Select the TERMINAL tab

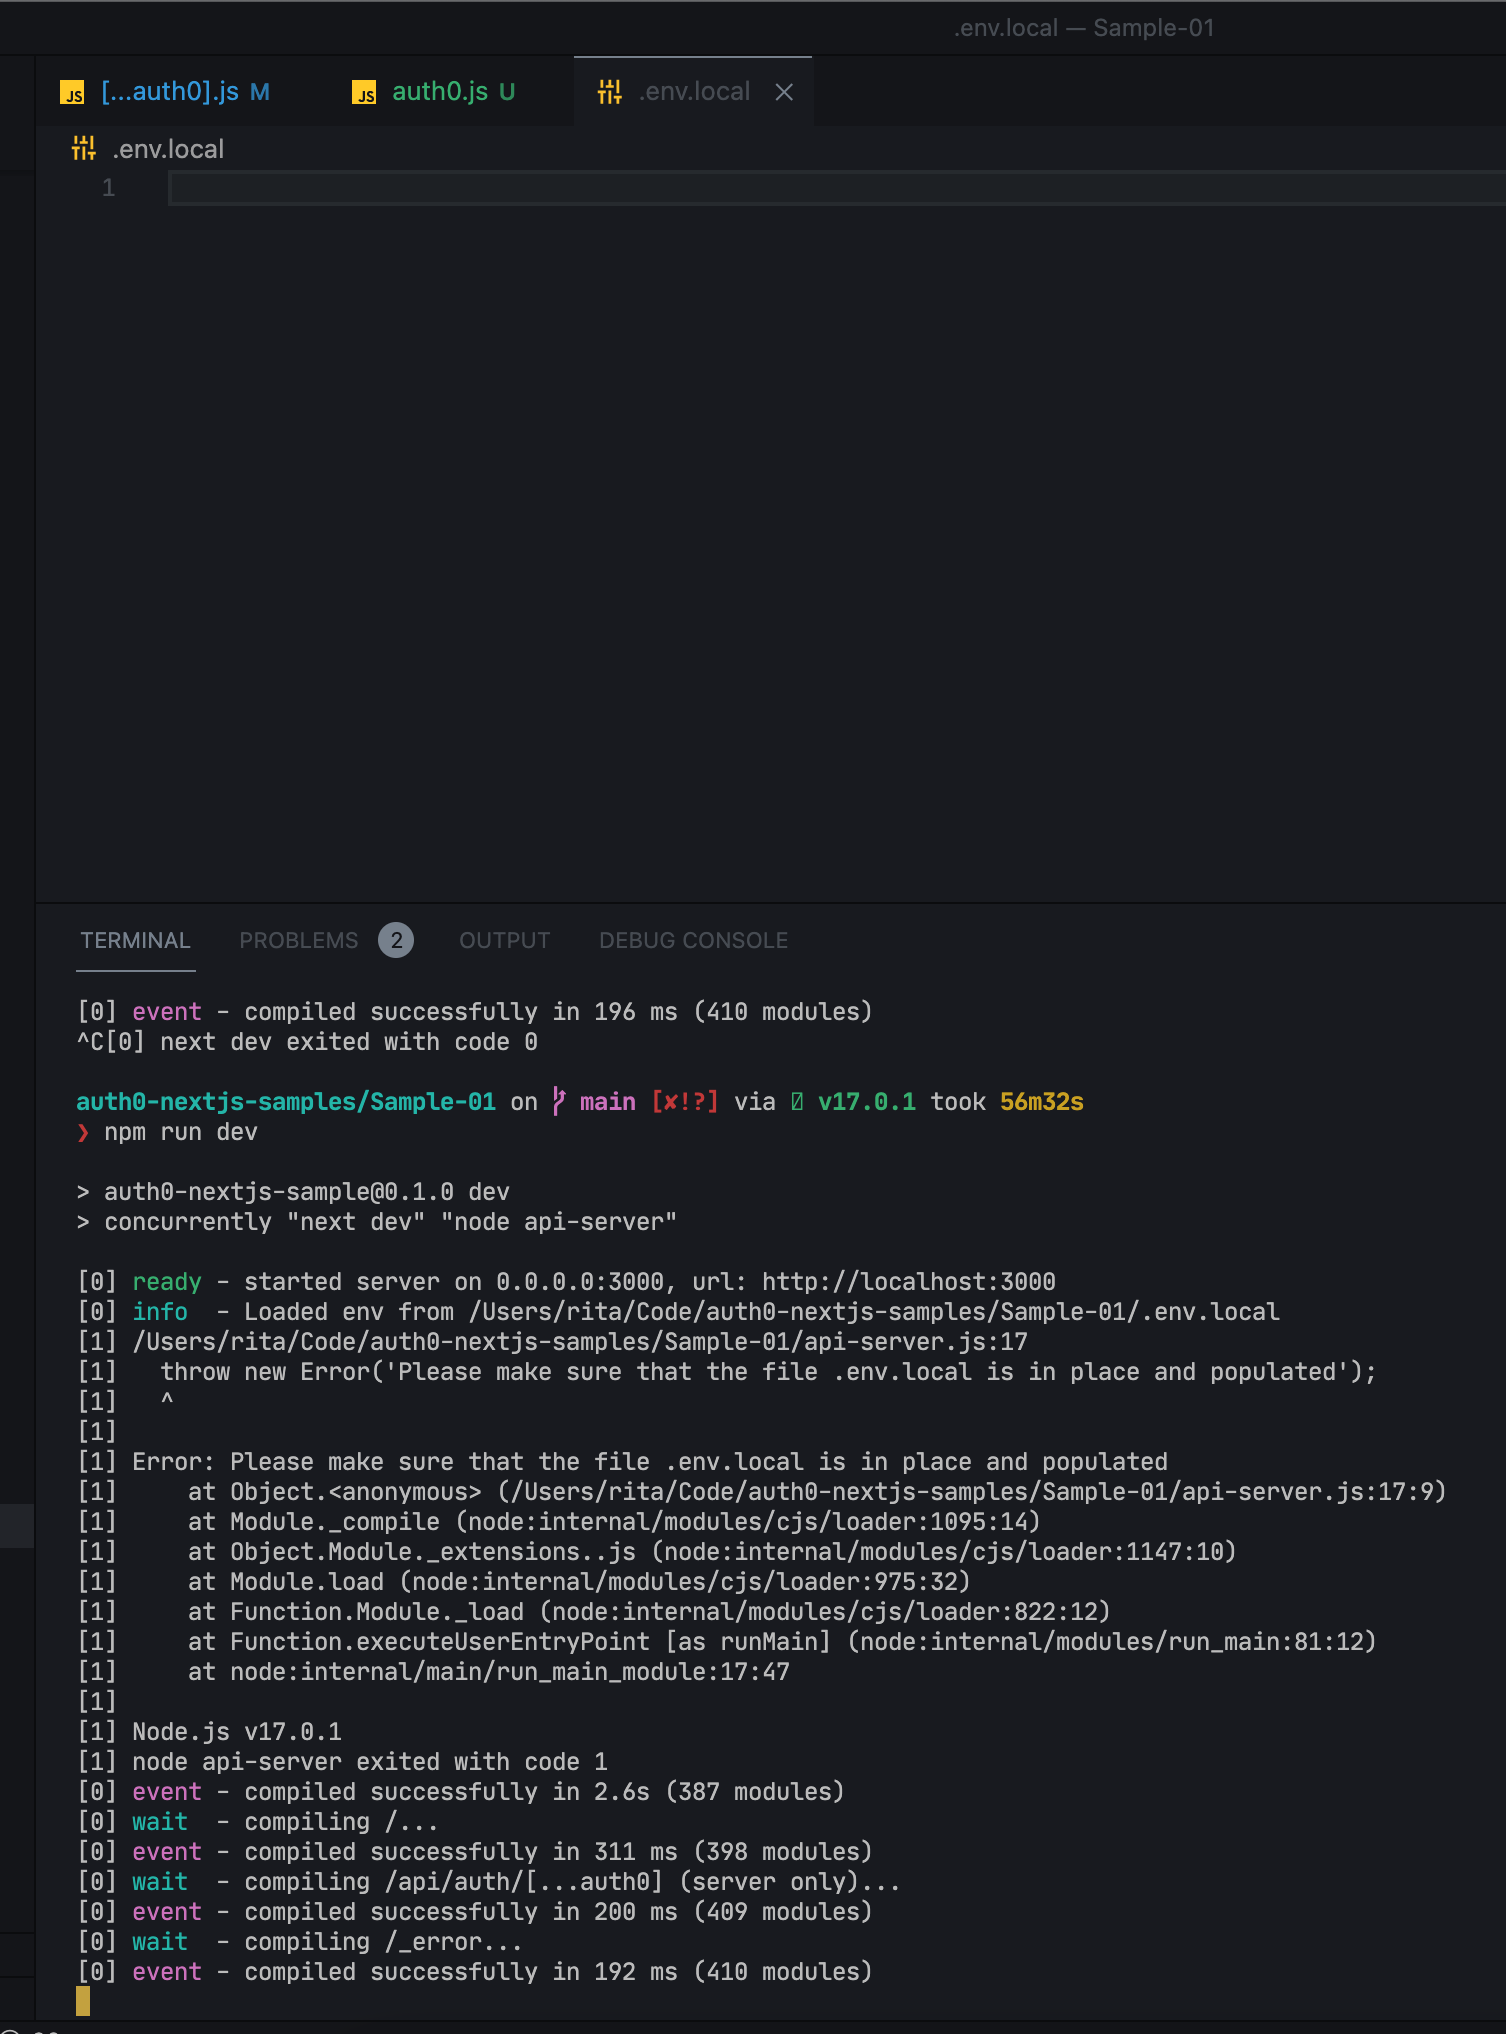pos(135,940)
